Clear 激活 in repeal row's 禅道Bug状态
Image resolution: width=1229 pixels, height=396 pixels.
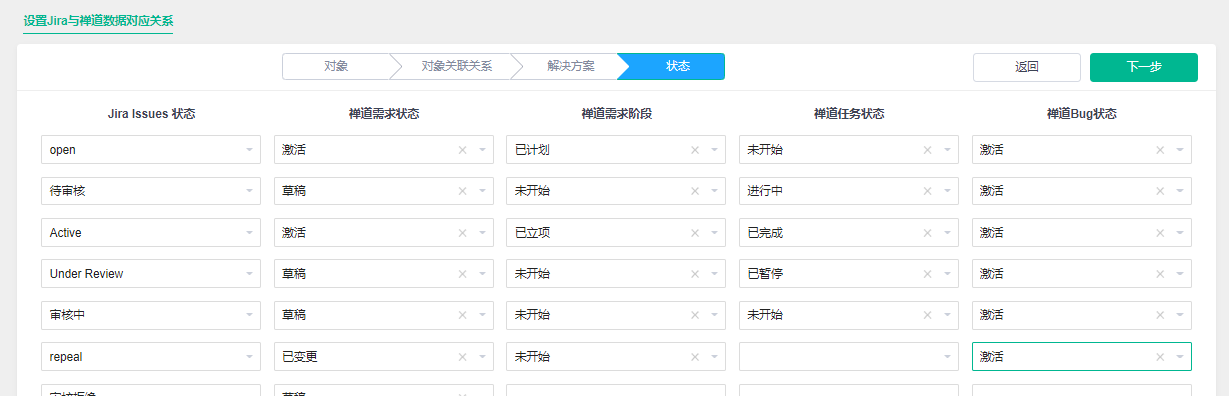tap(1160, 357)
